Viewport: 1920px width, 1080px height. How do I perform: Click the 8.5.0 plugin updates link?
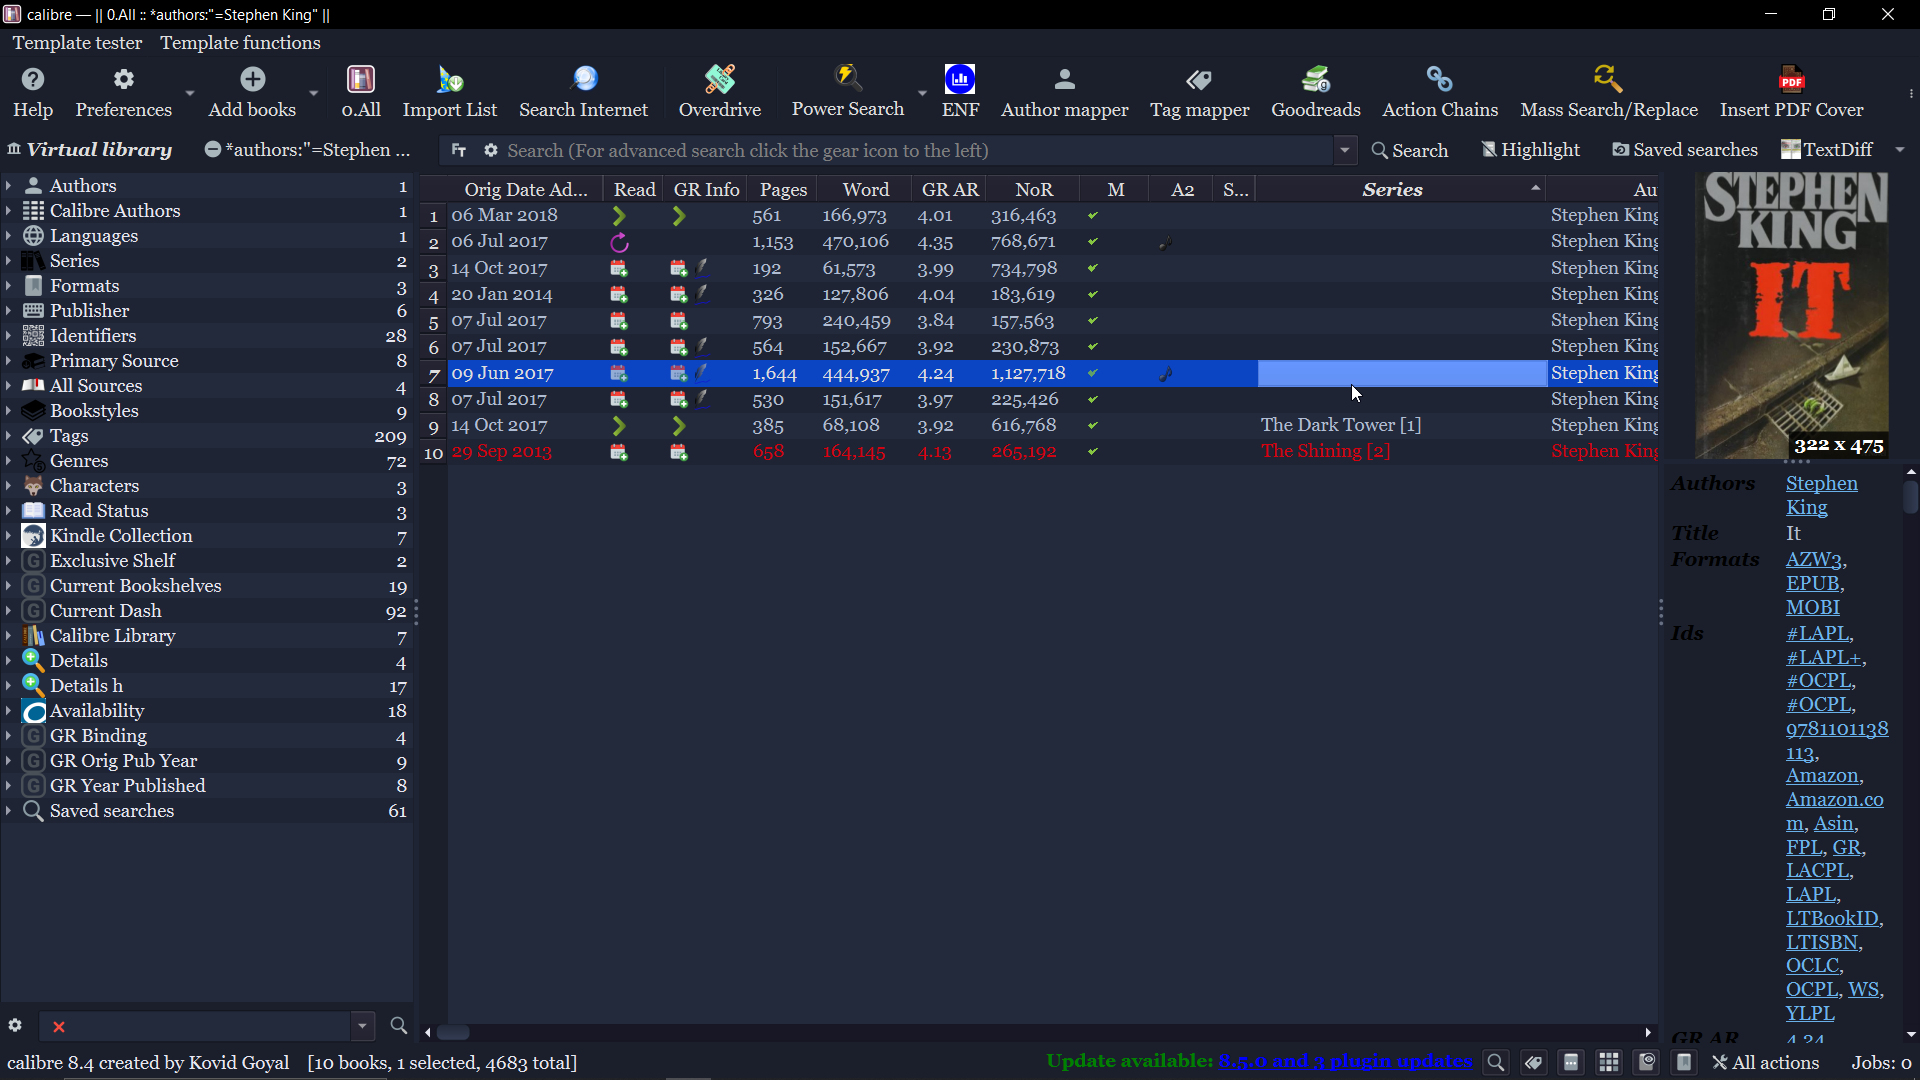(x=1344, y=1062)
